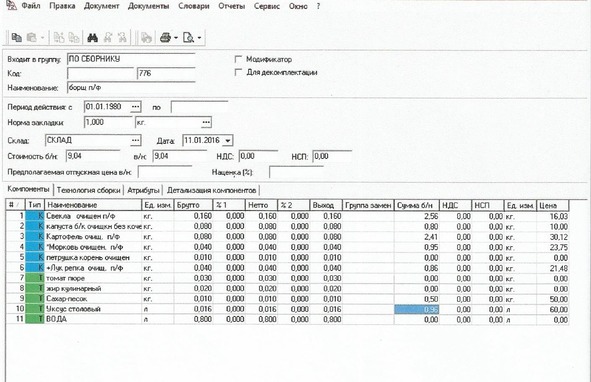Image resolution: width=591 pixels, height=382 pixels.
Task: Sort by Сумма б/н column header
Action: point(416,205)
